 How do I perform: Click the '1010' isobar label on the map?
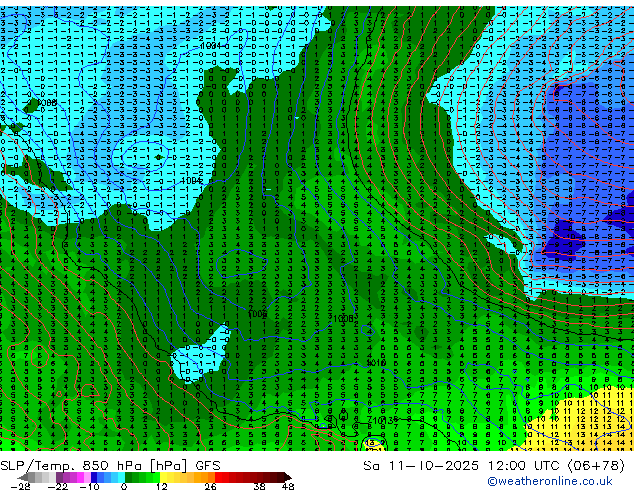tap(376, 363)
